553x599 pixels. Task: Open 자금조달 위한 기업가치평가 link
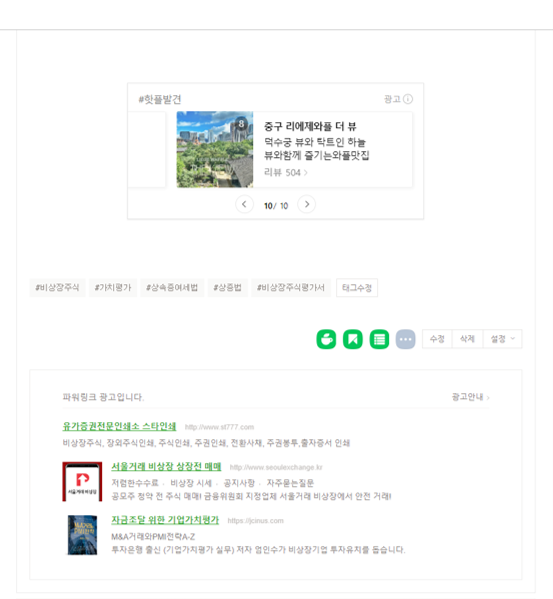point(165,520)
